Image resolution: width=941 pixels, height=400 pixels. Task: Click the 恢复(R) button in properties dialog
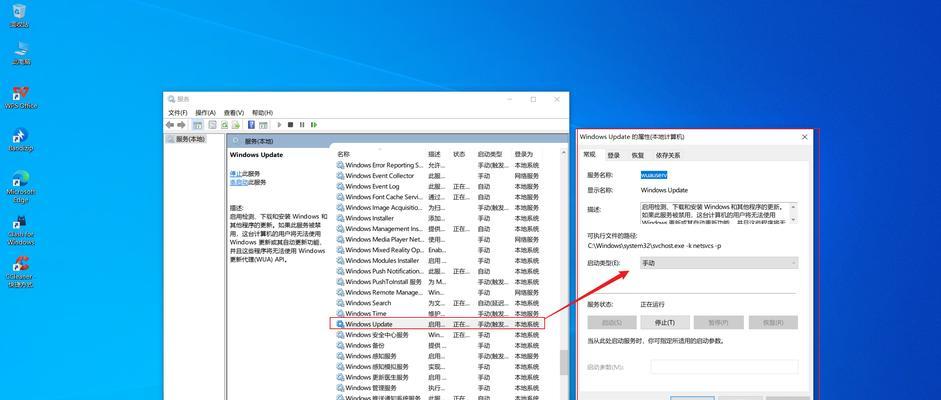tap(773, 323)
